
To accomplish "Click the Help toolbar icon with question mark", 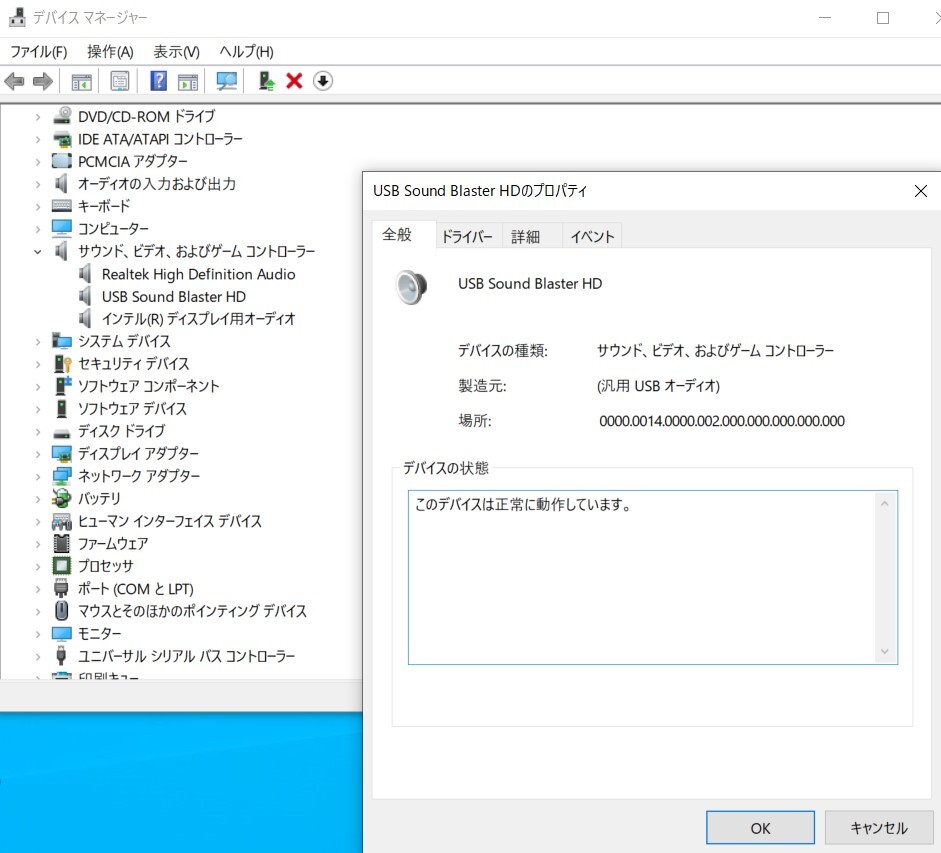I will pyautogui.click(x=158, y=81).
